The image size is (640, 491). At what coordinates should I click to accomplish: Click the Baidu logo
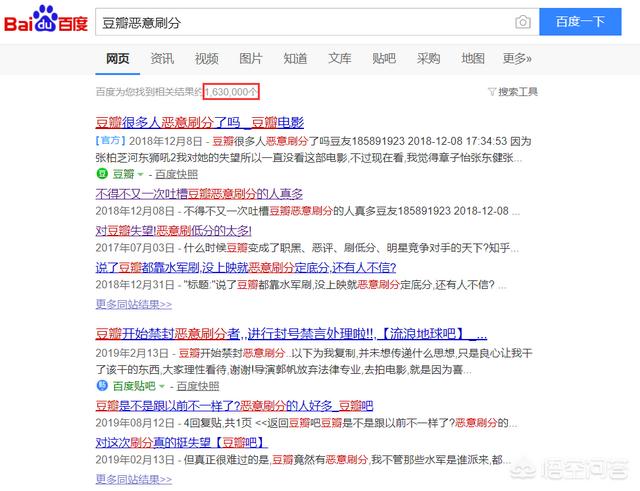point(46,20)
